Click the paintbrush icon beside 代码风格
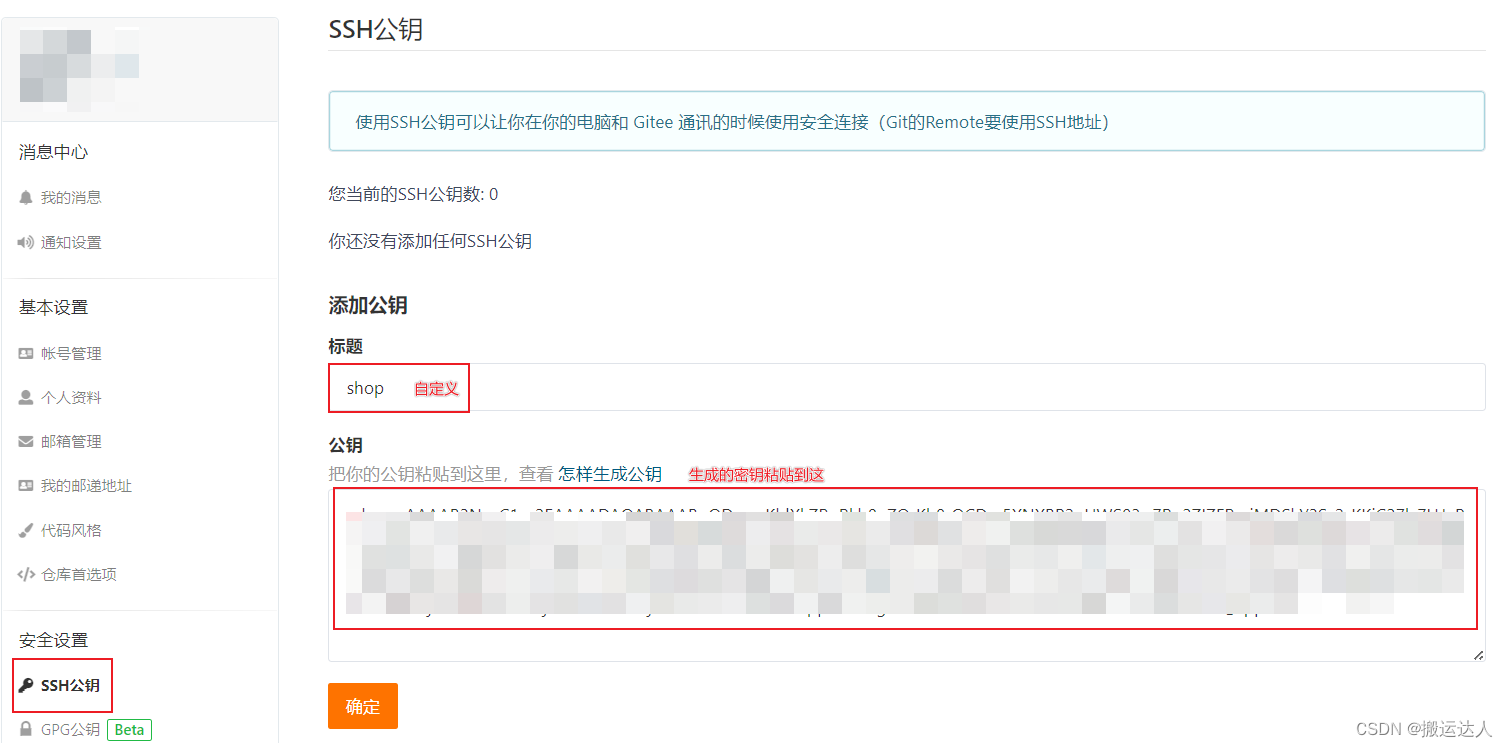This screenshot has height=747, width=1508. [x=26, y=530]
